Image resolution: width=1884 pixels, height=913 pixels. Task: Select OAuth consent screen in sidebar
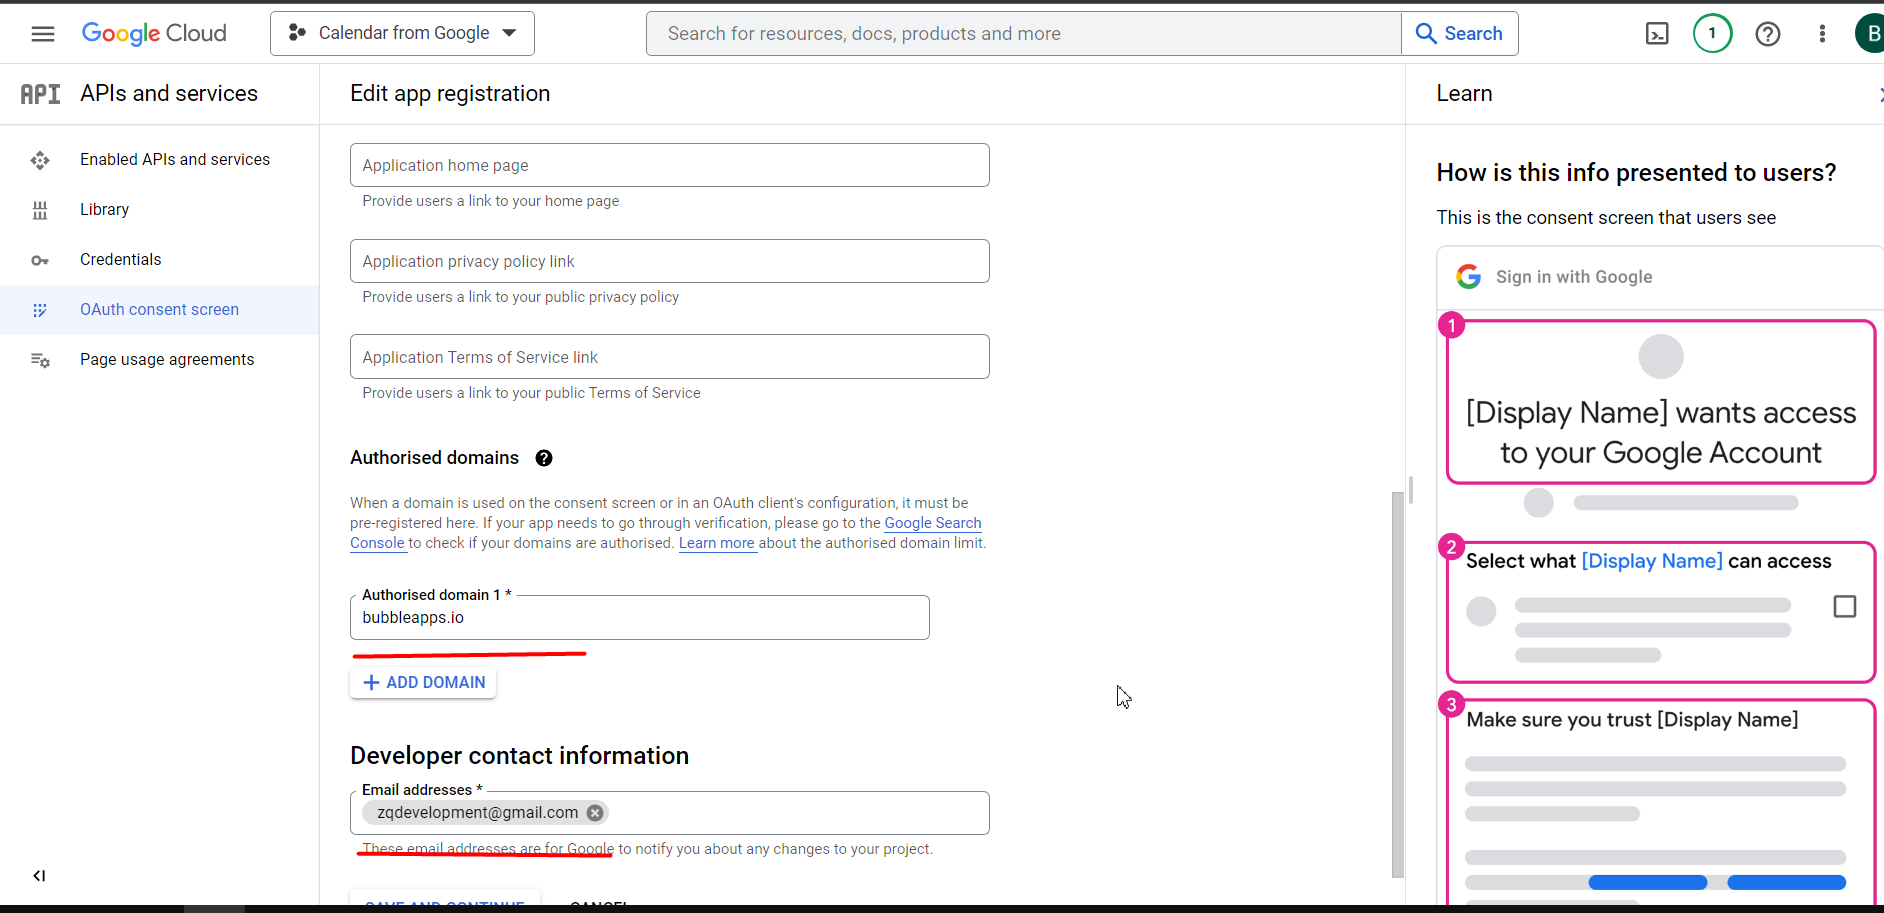coord(159,310)
